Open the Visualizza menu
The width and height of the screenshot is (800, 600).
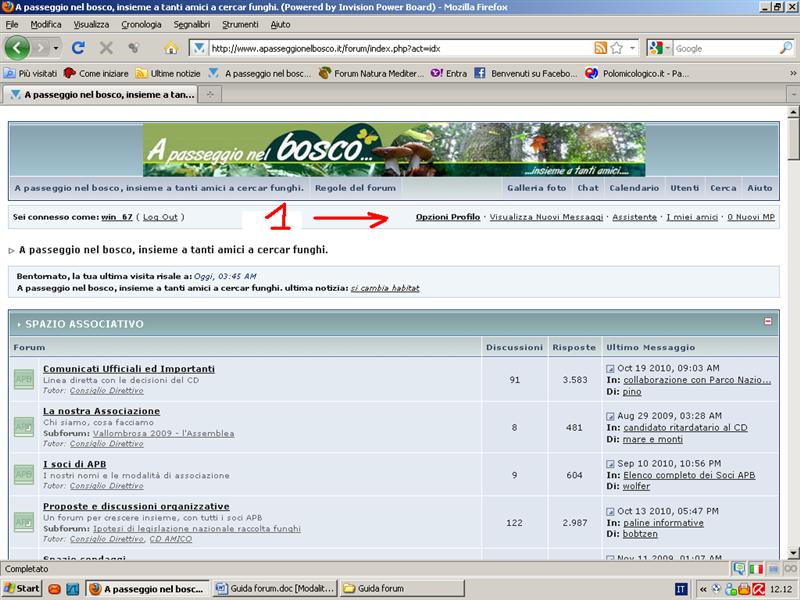coord(91,24)
